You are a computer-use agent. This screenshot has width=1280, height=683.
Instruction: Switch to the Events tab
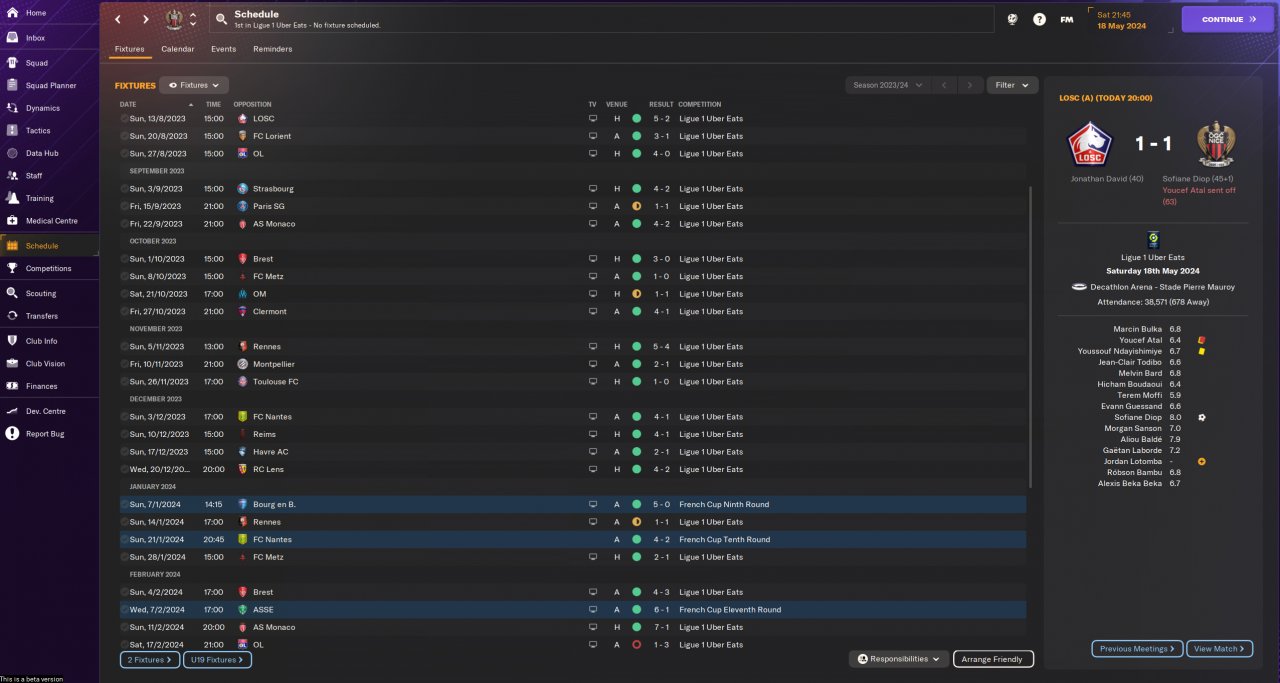coord(224,49)
